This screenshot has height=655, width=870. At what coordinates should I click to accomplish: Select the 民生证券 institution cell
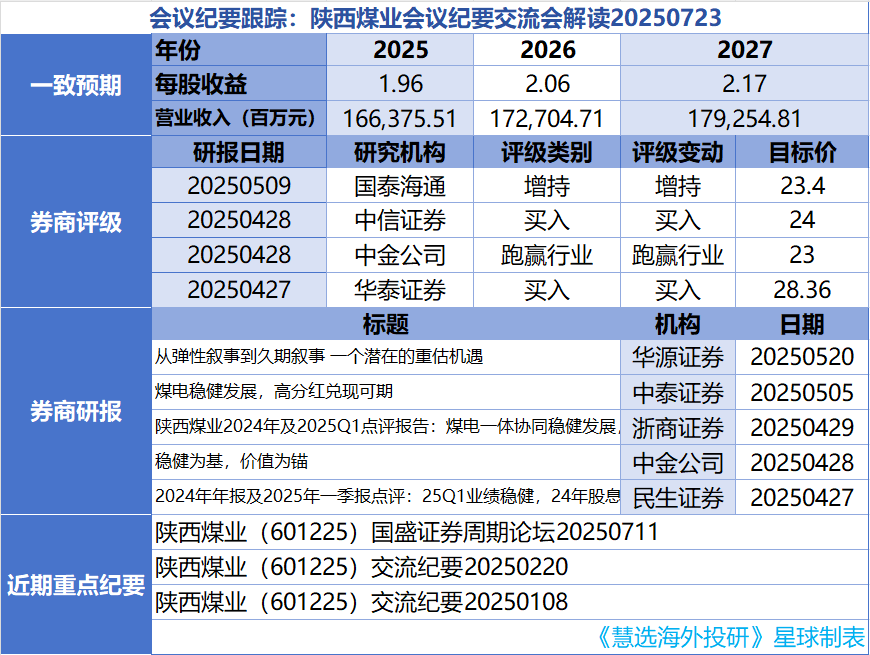point(678,497)
